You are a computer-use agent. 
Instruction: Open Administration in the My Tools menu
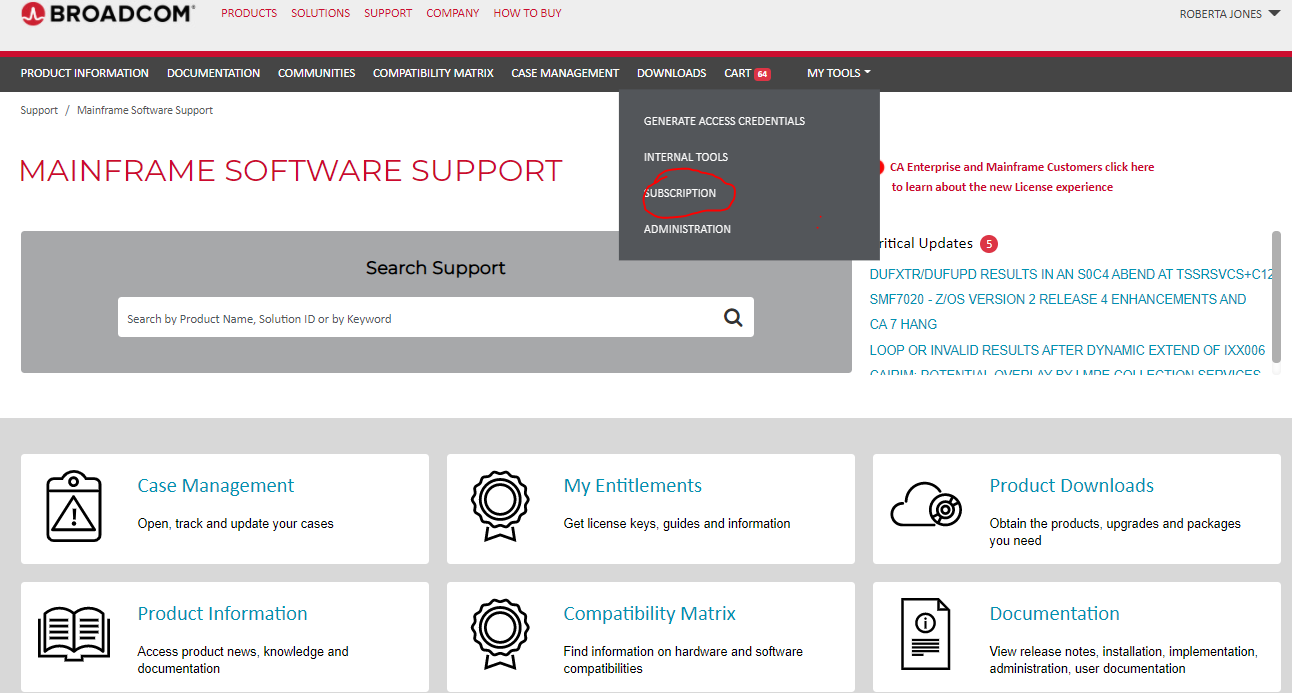(687, 229)
